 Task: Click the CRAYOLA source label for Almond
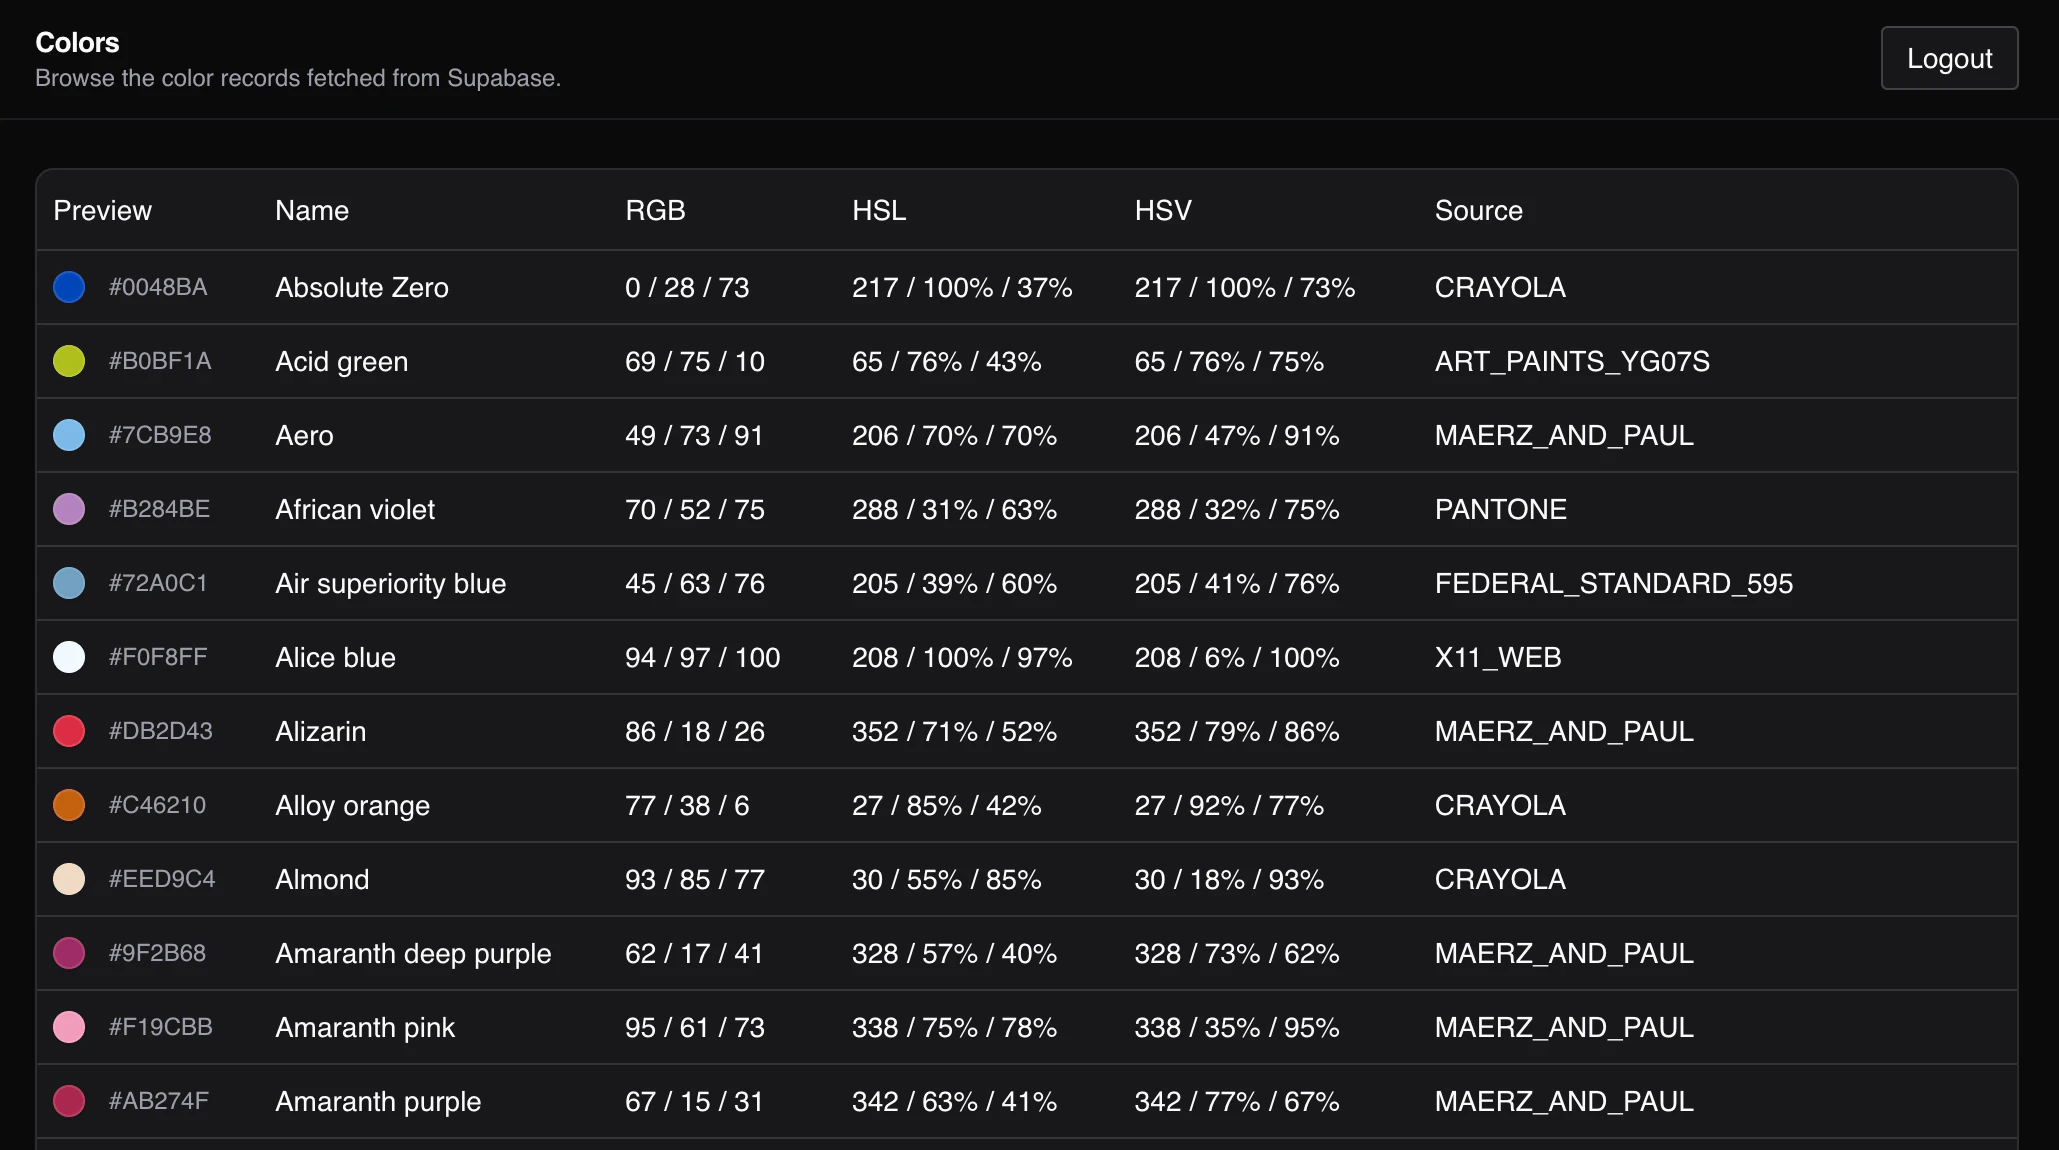pyautogui.click(x=1499, y=879)
